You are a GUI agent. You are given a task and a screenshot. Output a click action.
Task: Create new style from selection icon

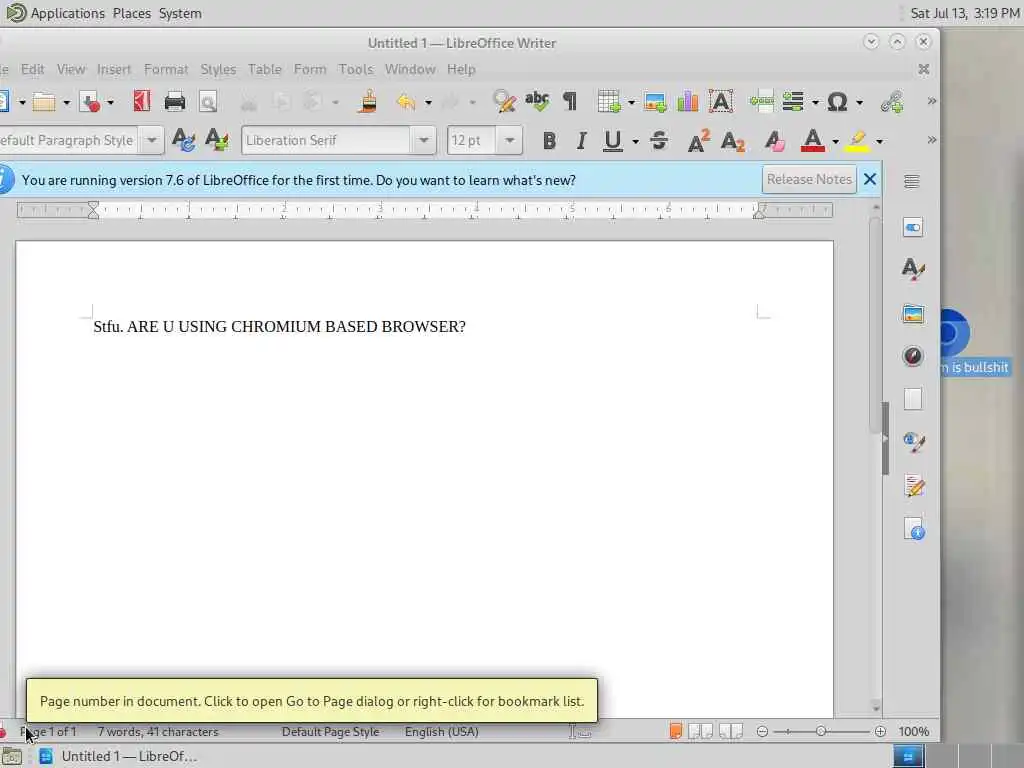click(216, 140)
